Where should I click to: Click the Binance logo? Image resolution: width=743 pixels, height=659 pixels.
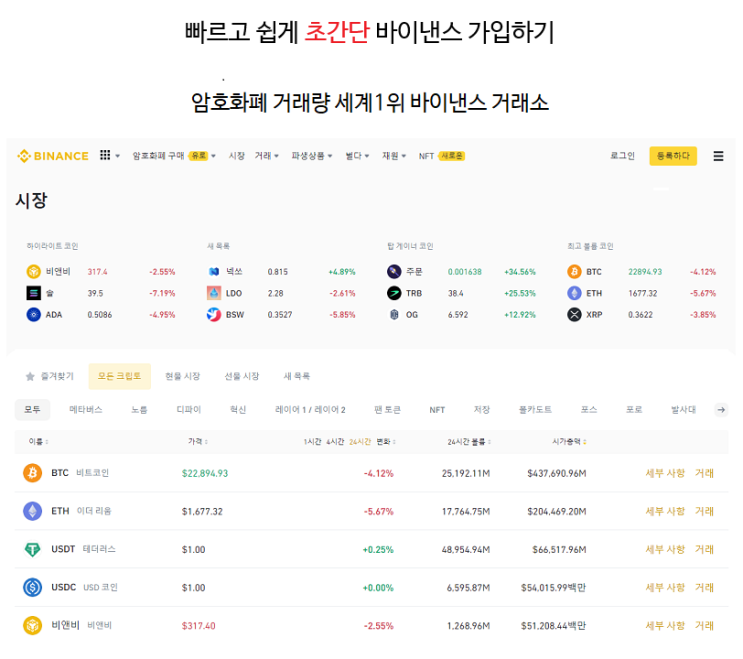coord(53,156)
